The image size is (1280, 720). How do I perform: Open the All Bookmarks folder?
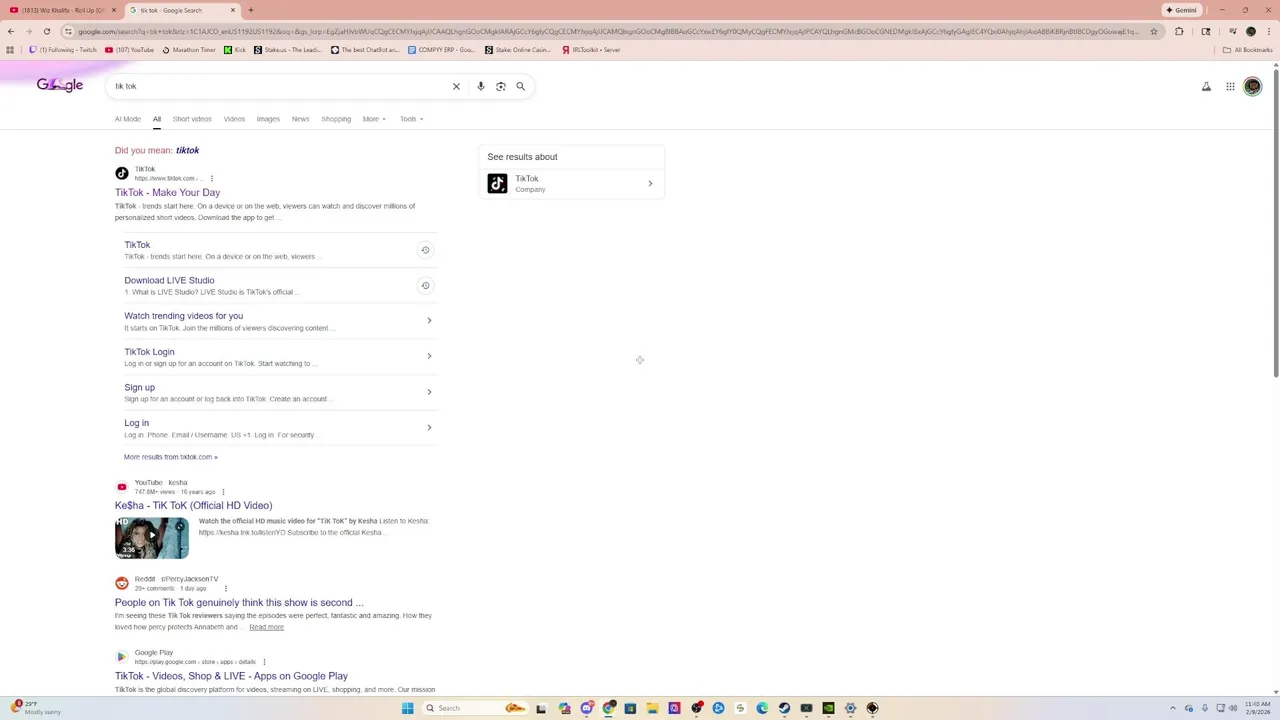tap(1247, 49)
